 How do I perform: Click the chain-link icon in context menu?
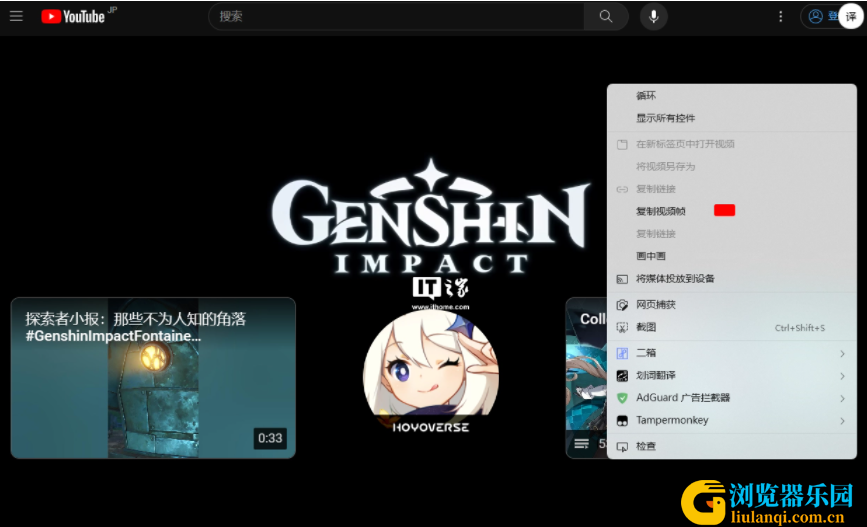pyautogui.click(x=622, y=189)
